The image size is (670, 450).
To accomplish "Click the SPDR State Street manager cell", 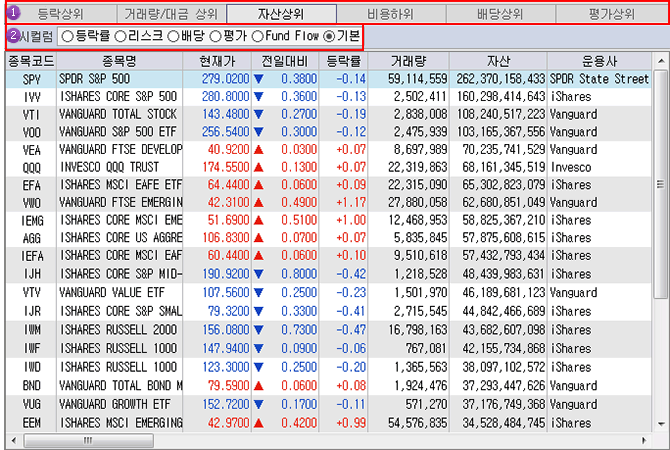I will coord(599,79).
